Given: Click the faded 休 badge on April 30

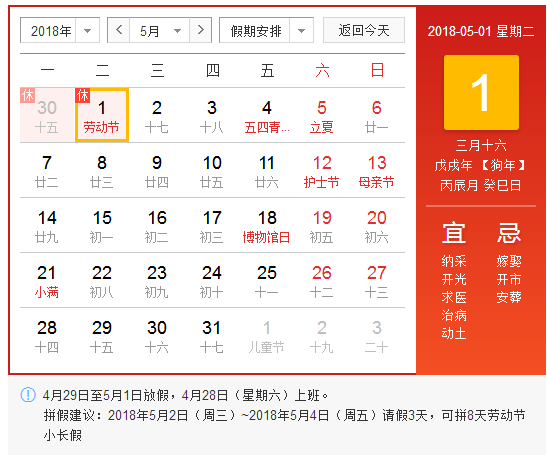Looking at the screenshot, I should 28,95.
